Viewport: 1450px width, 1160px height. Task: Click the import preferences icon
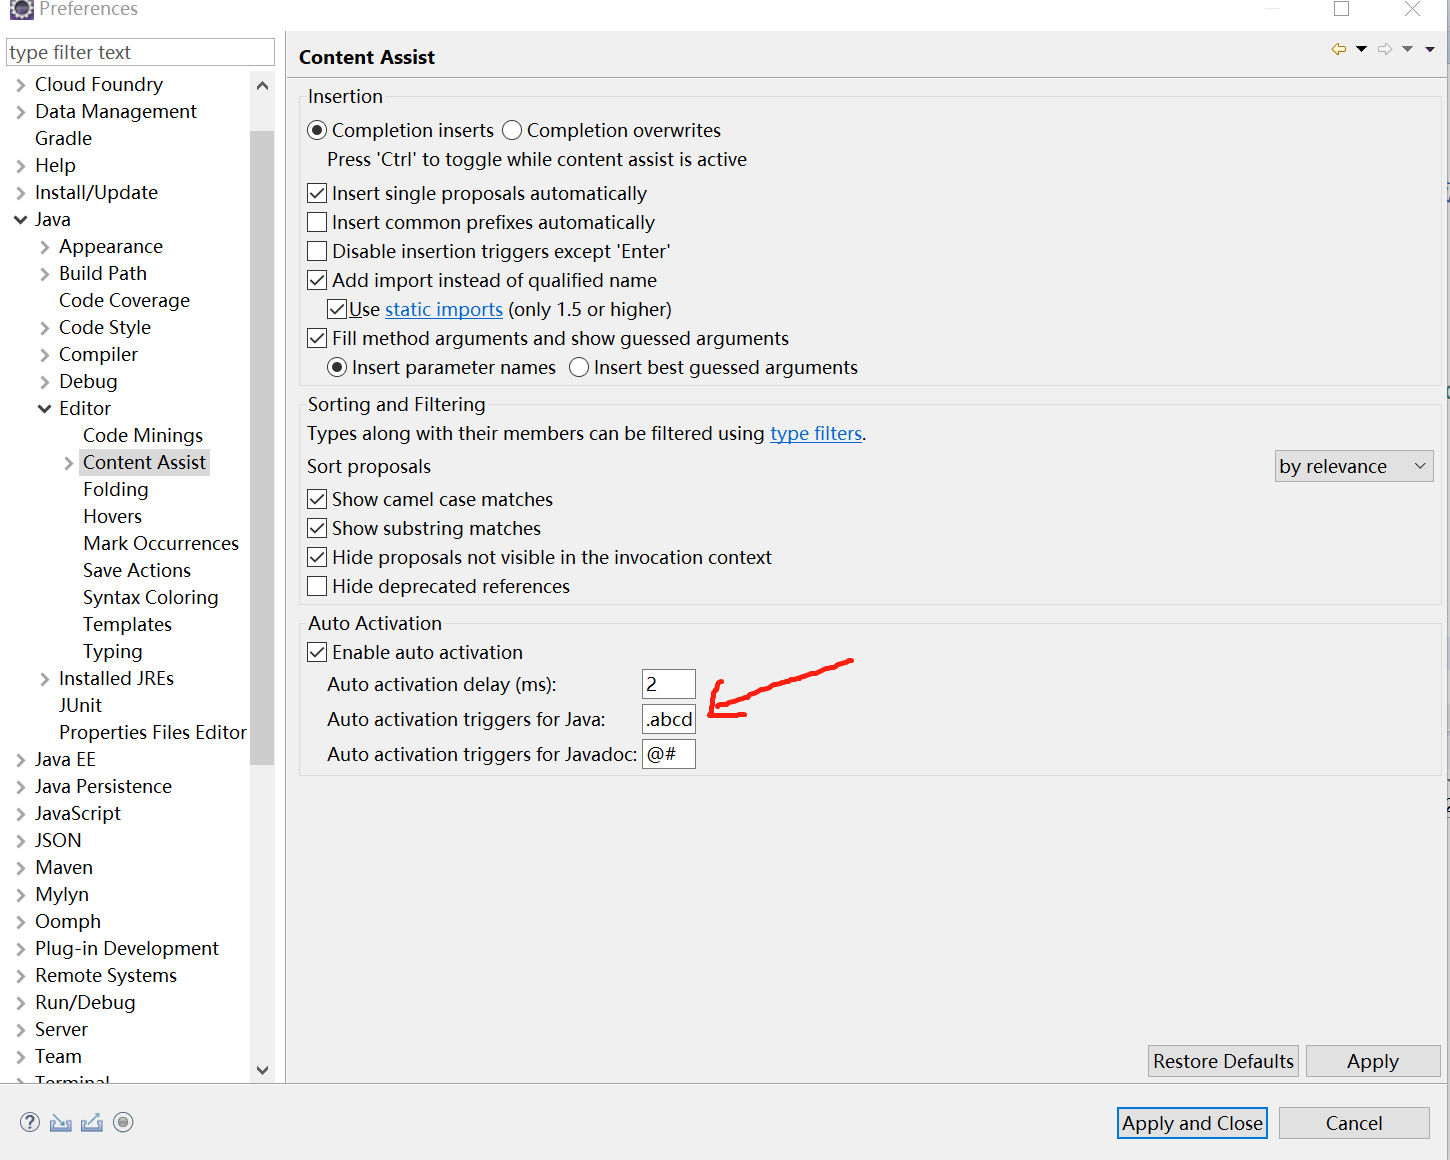point(61,1122)
